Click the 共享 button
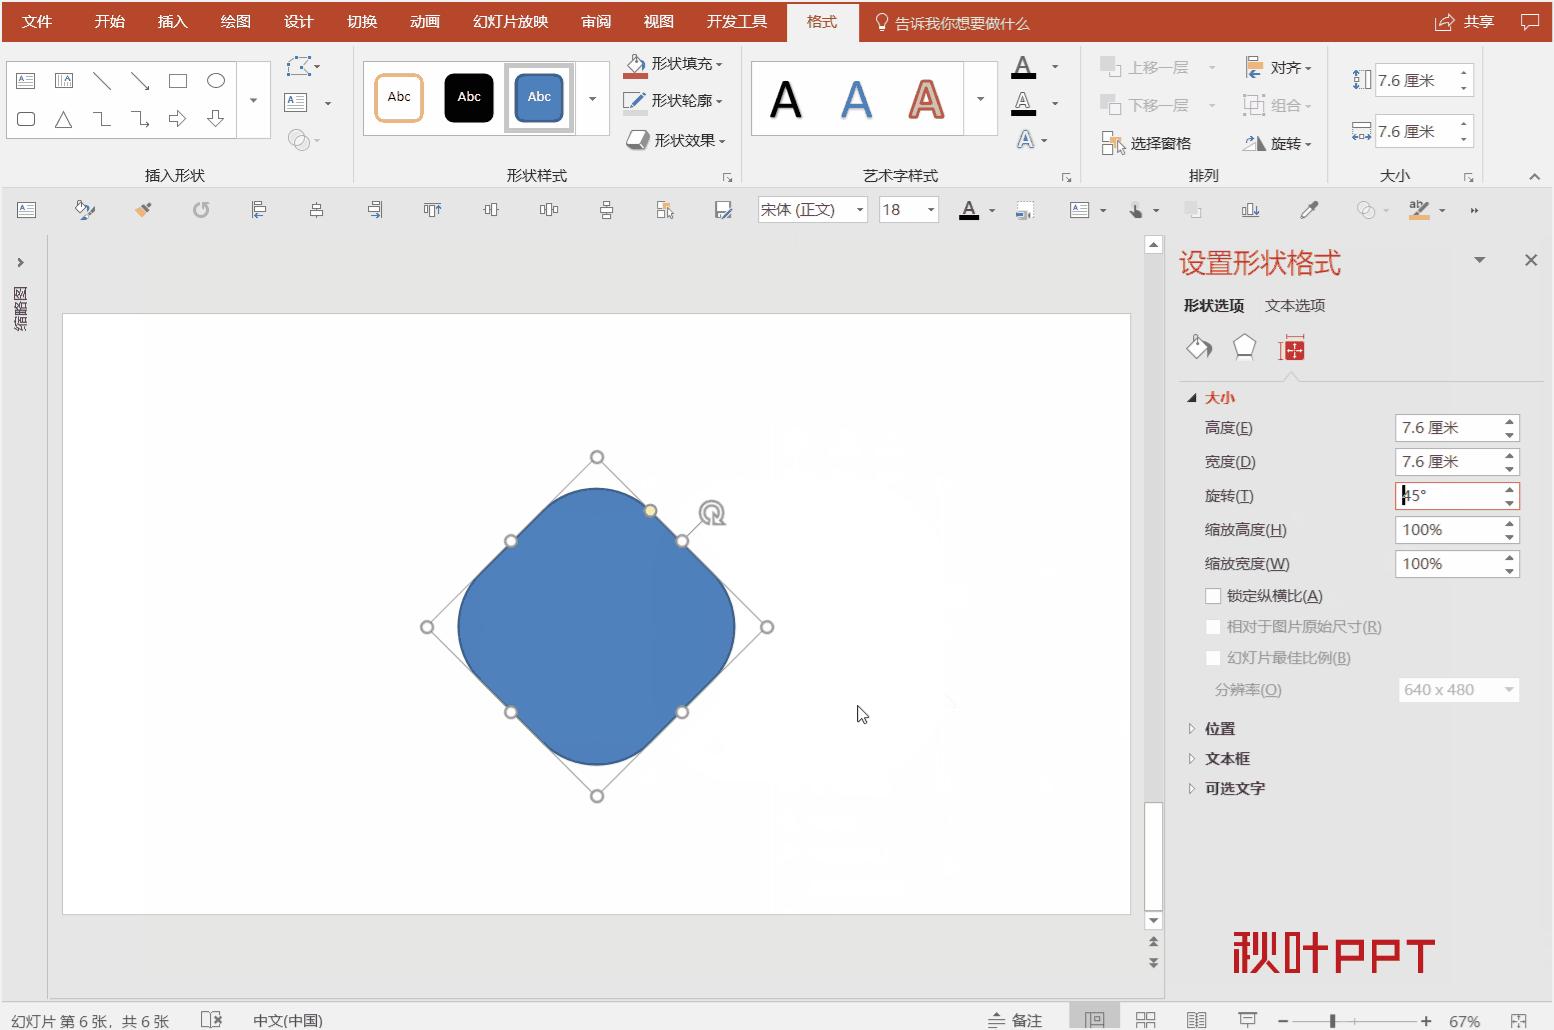Viewport: 1554px width, 1030px height. (1467, 21)
